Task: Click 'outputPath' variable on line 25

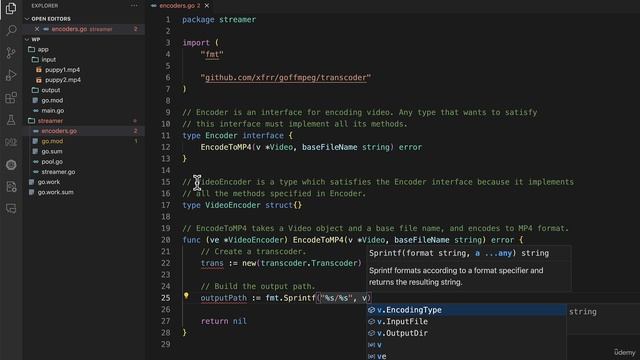Action: [x=224, y=298]
